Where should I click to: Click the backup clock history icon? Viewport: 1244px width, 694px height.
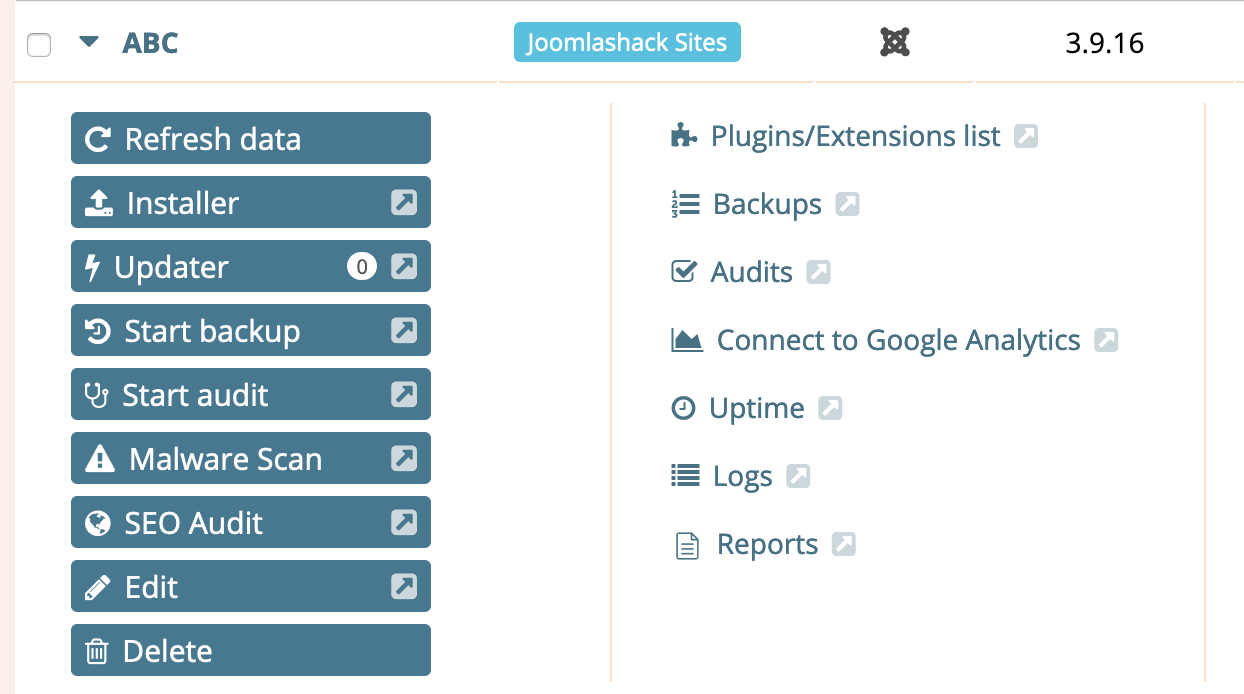(98, 331)
